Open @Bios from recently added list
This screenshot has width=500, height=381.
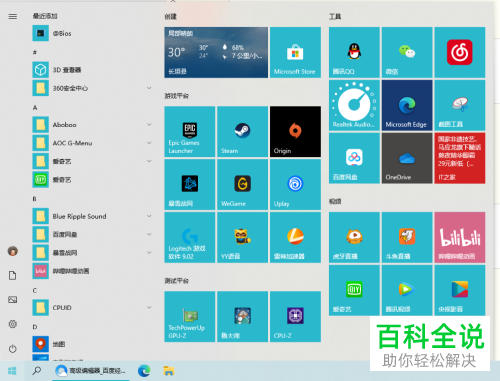[92, 33]
